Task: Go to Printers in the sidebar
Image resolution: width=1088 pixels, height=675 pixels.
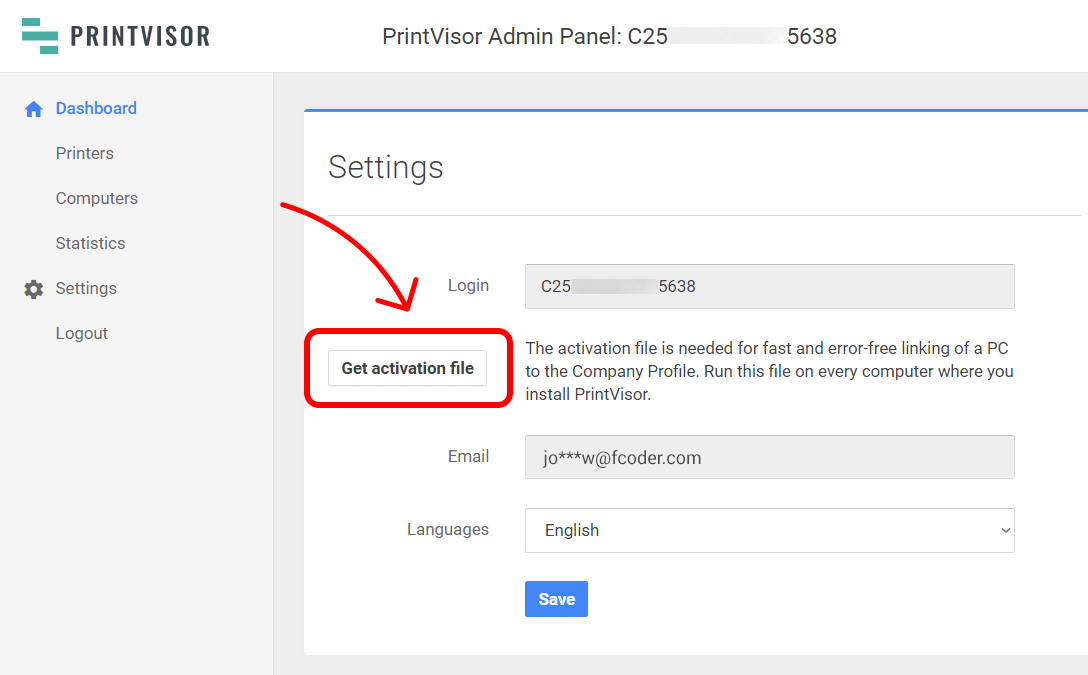Action: [x=85, y=153]
